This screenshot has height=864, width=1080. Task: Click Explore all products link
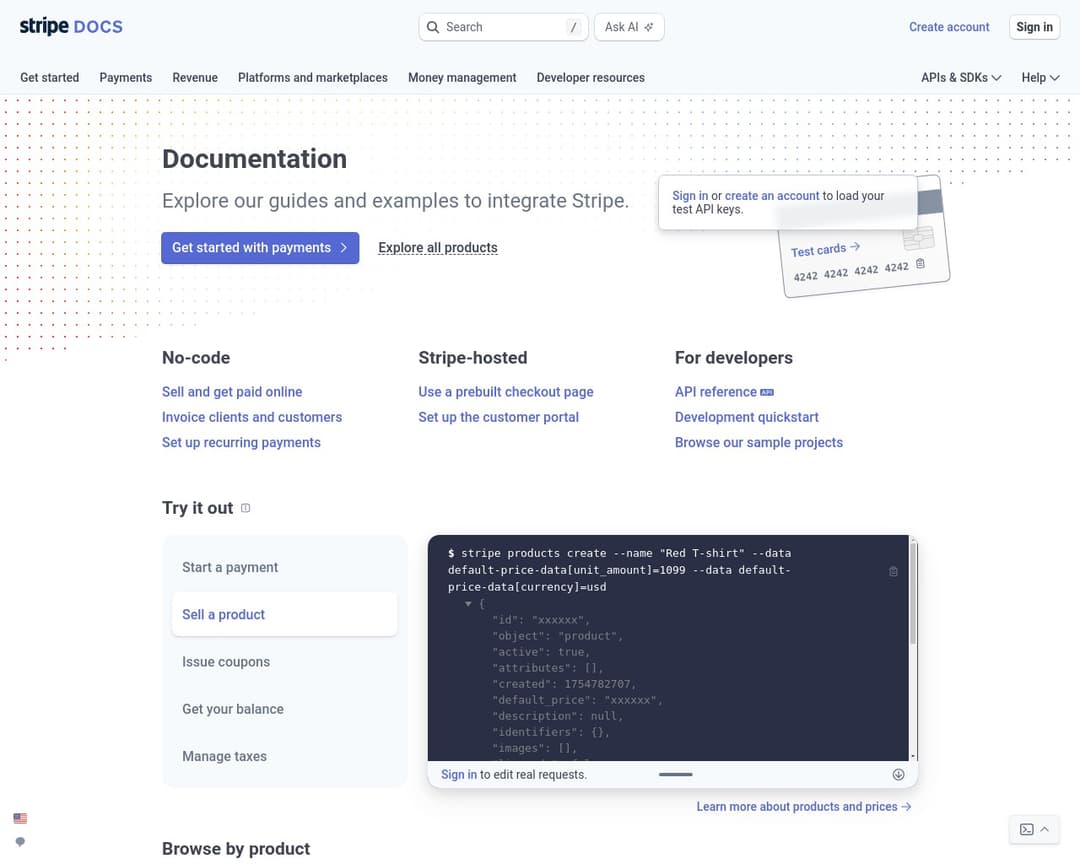437,248
